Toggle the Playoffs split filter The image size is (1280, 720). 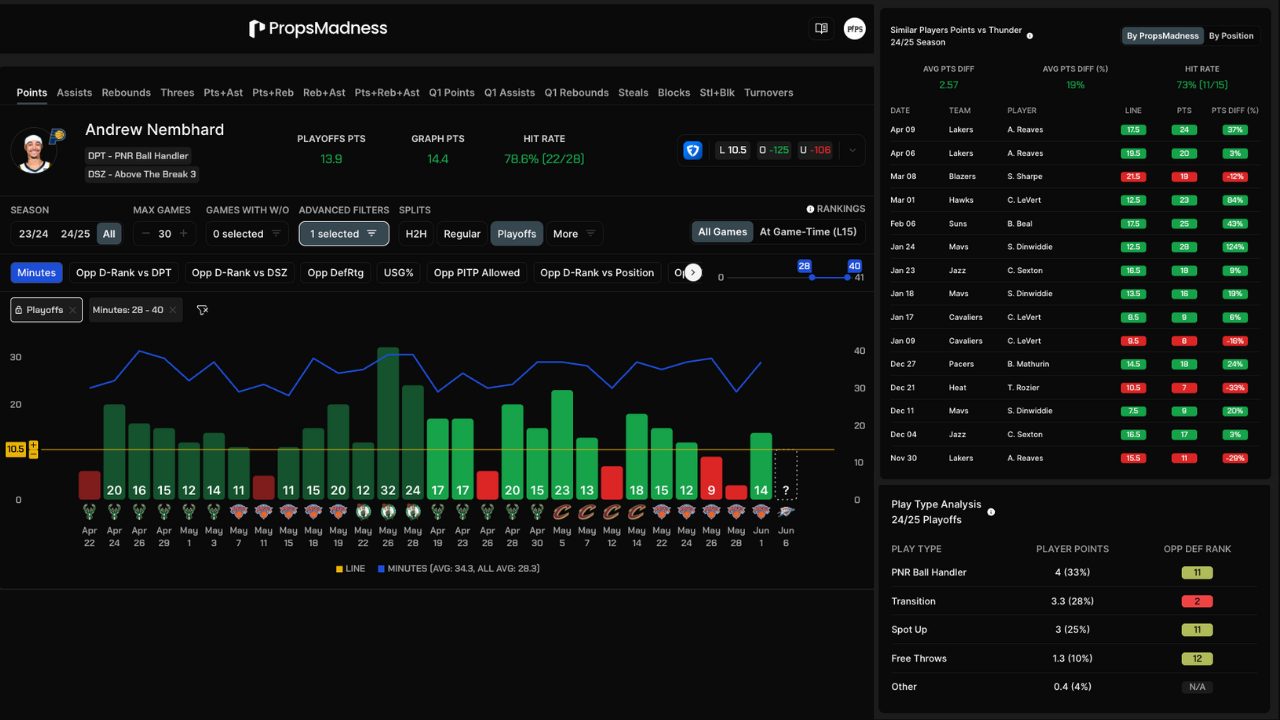coord(516,234)
